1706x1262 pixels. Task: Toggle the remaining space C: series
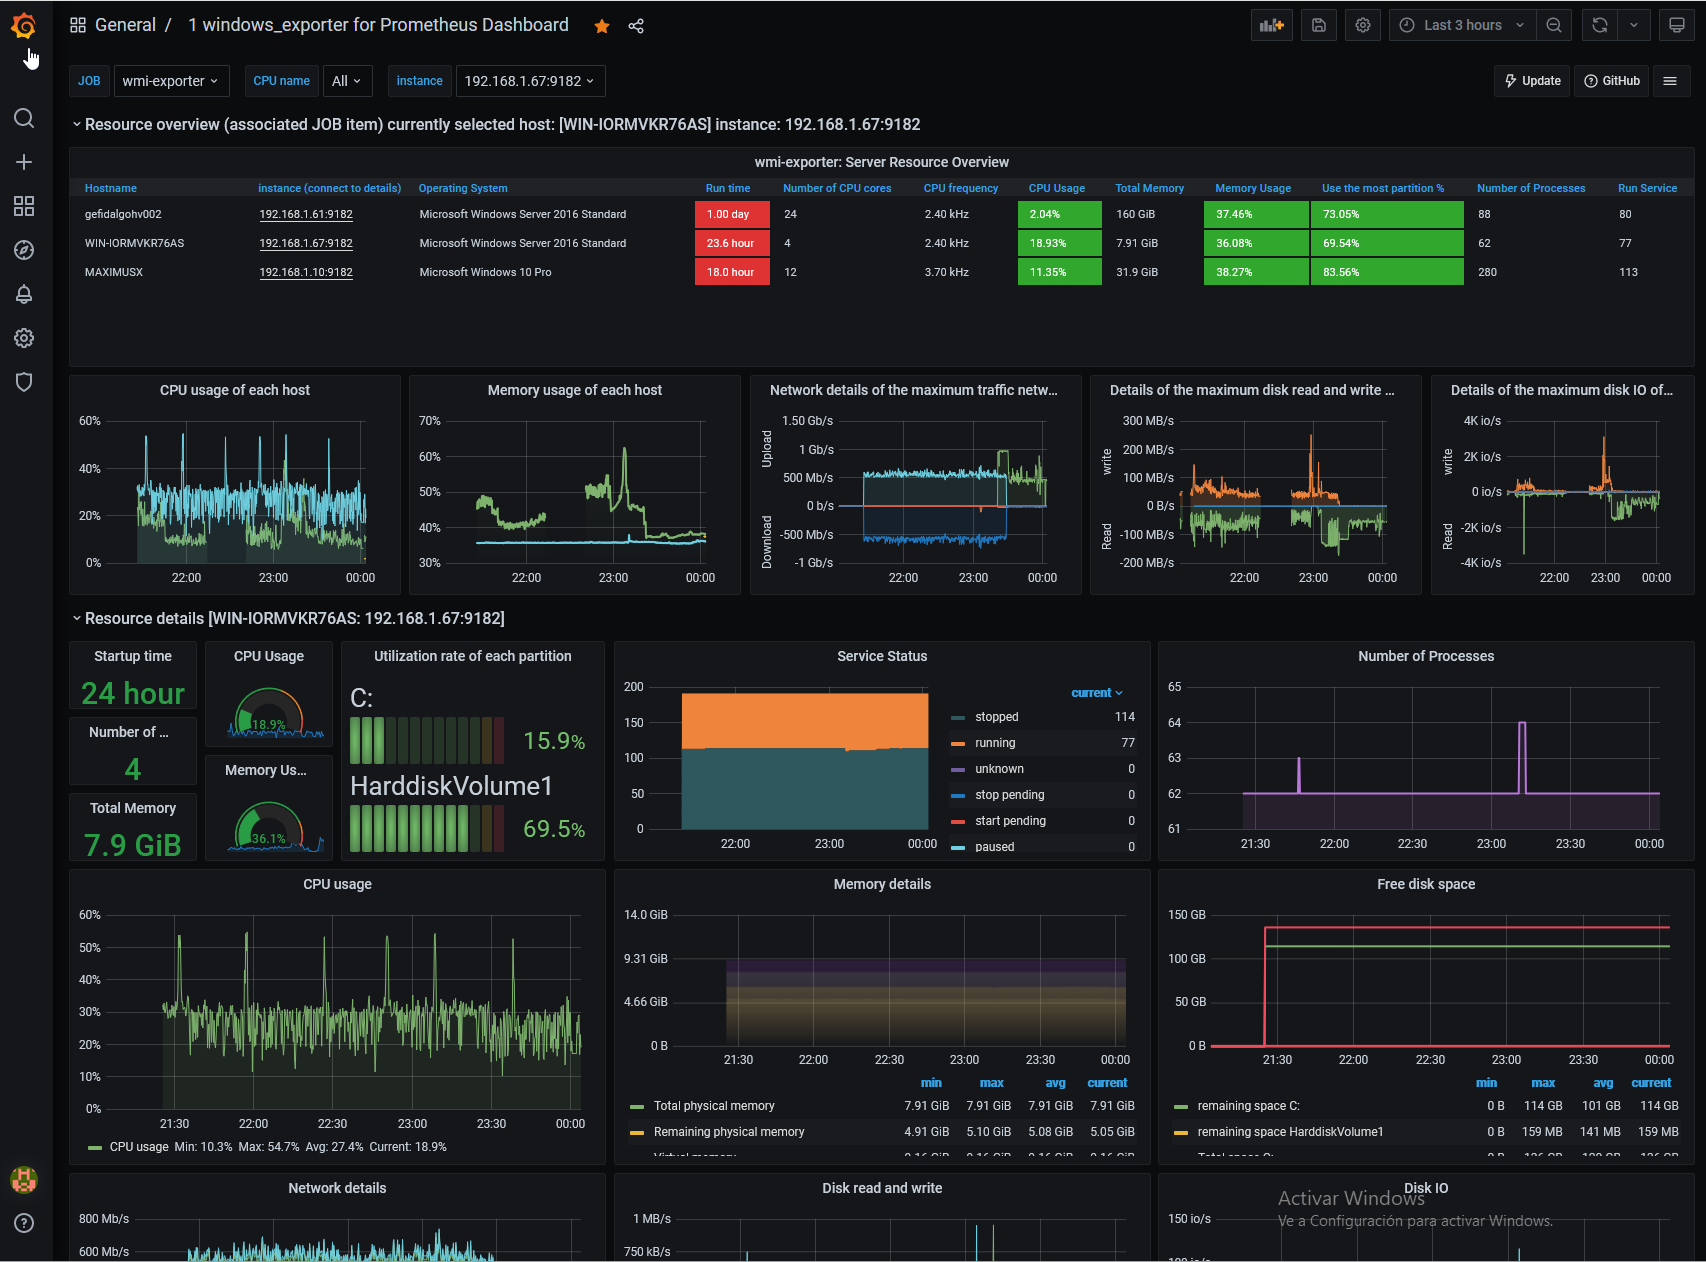[x=1248, y=1106]
